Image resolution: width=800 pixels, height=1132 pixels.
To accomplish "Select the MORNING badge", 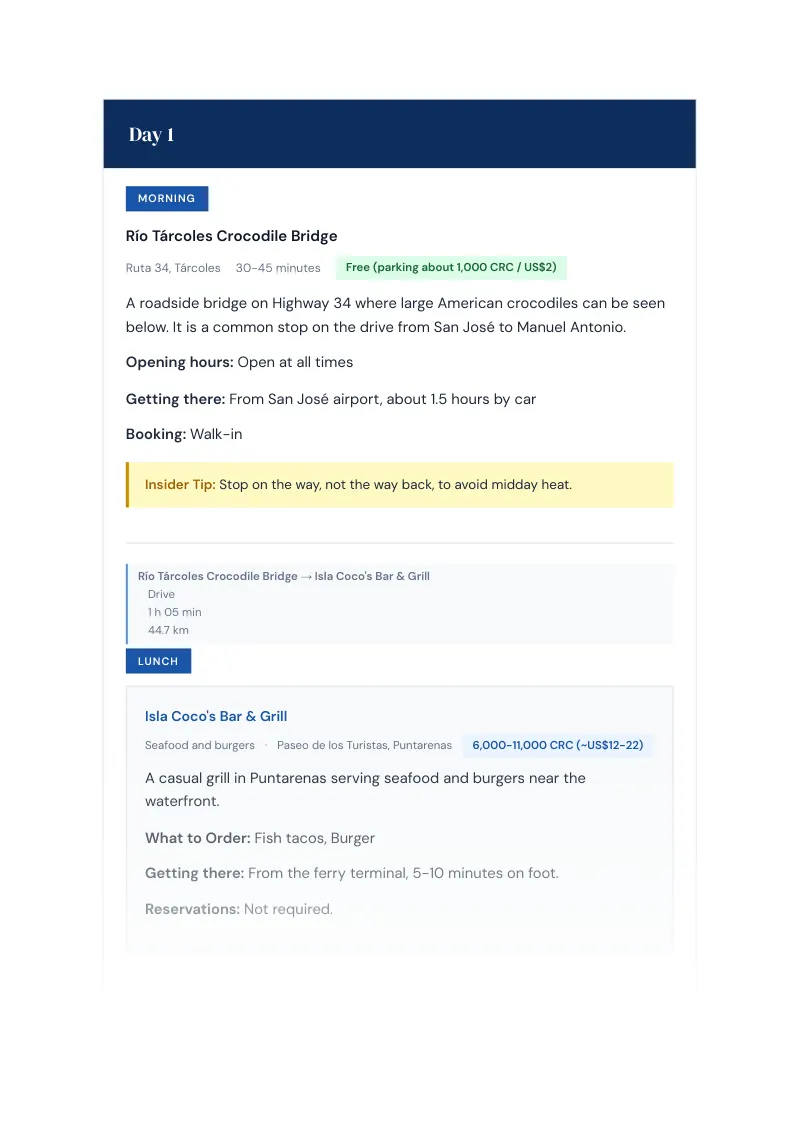I will pyautogui.click(x=167, y=199).
